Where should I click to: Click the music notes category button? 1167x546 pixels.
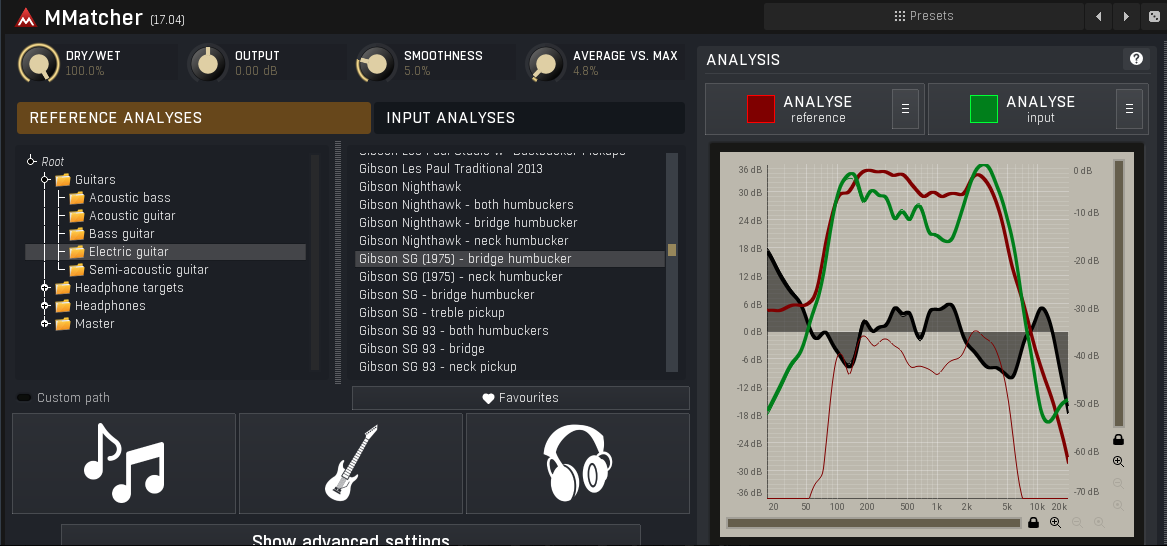click(124, 463)
